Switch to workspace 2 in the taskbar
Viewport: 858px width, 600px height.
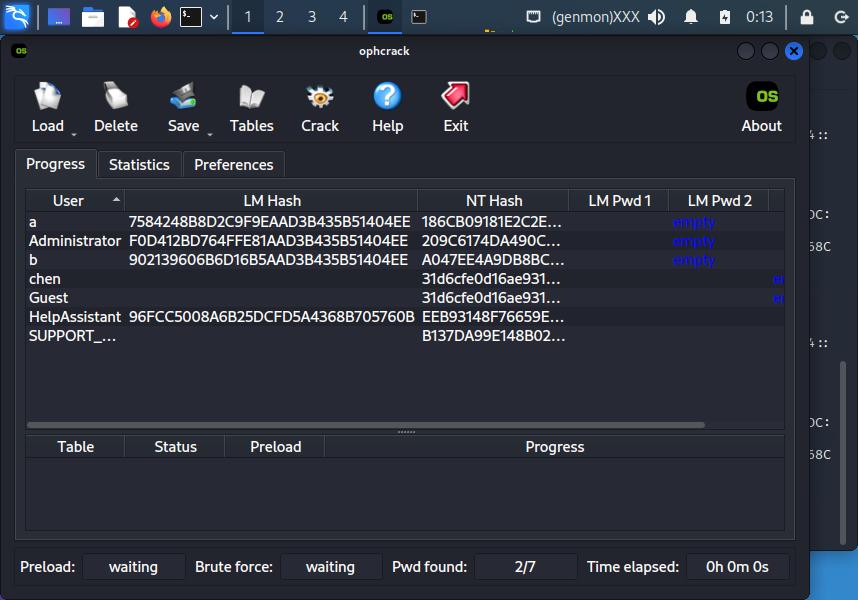[x=279, y=16]
